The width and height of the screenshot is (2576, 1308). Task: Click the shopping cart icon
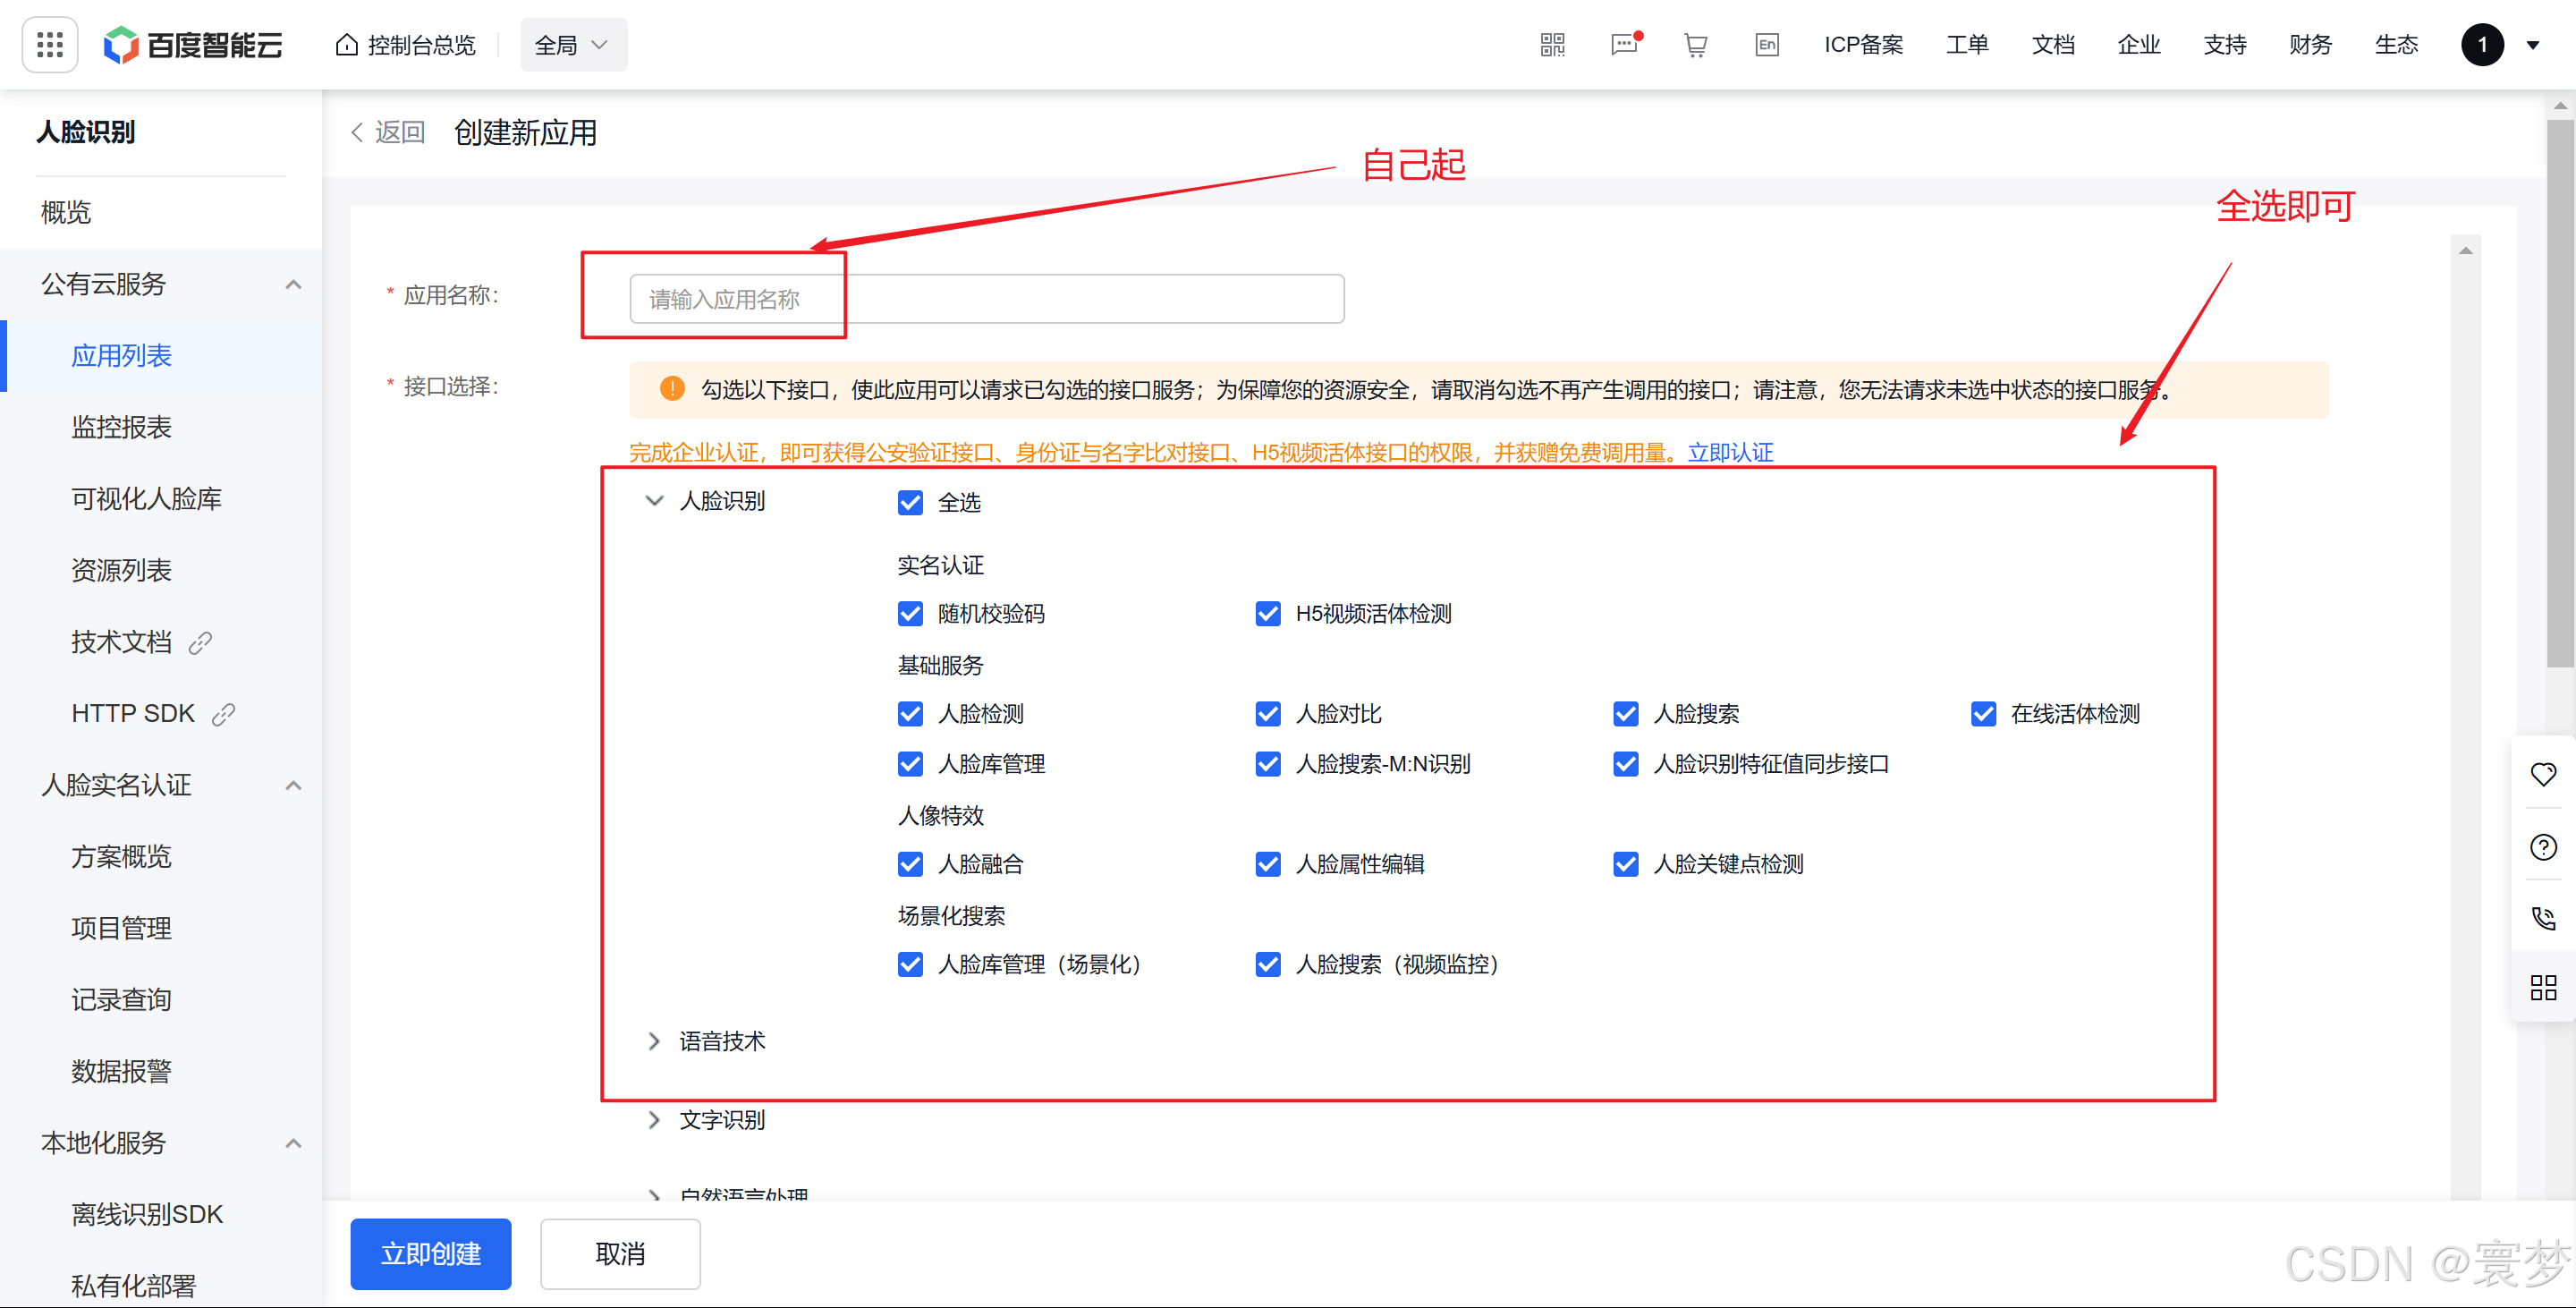[1695, 45]
